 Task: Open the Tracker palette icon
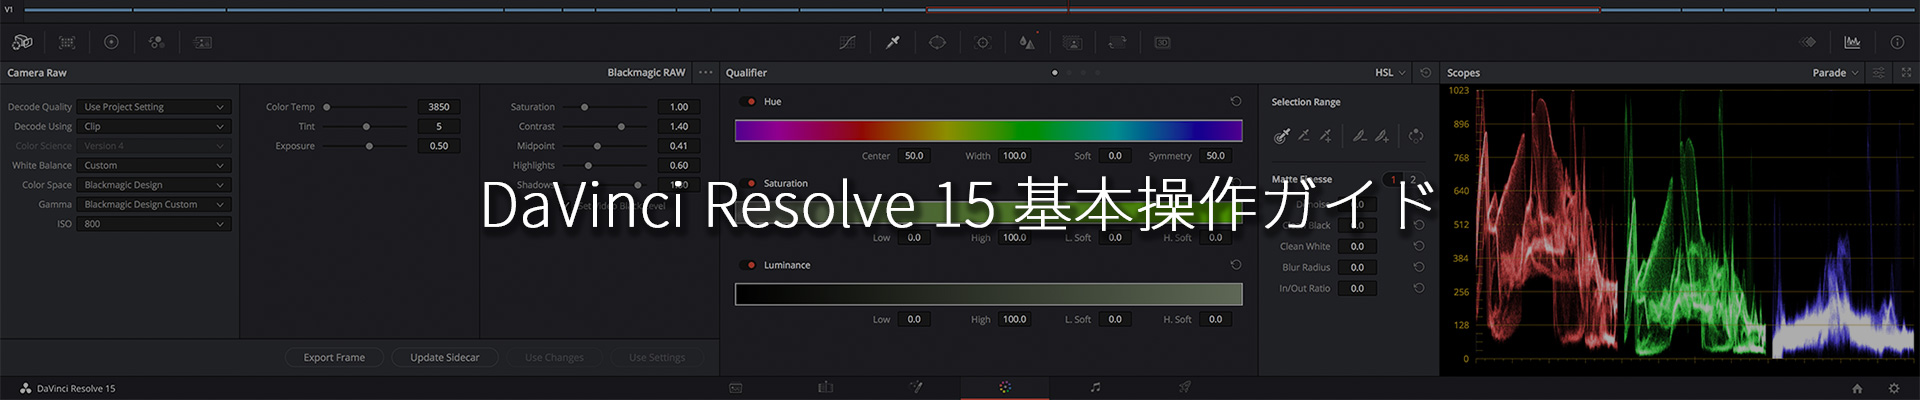[983, 42]
